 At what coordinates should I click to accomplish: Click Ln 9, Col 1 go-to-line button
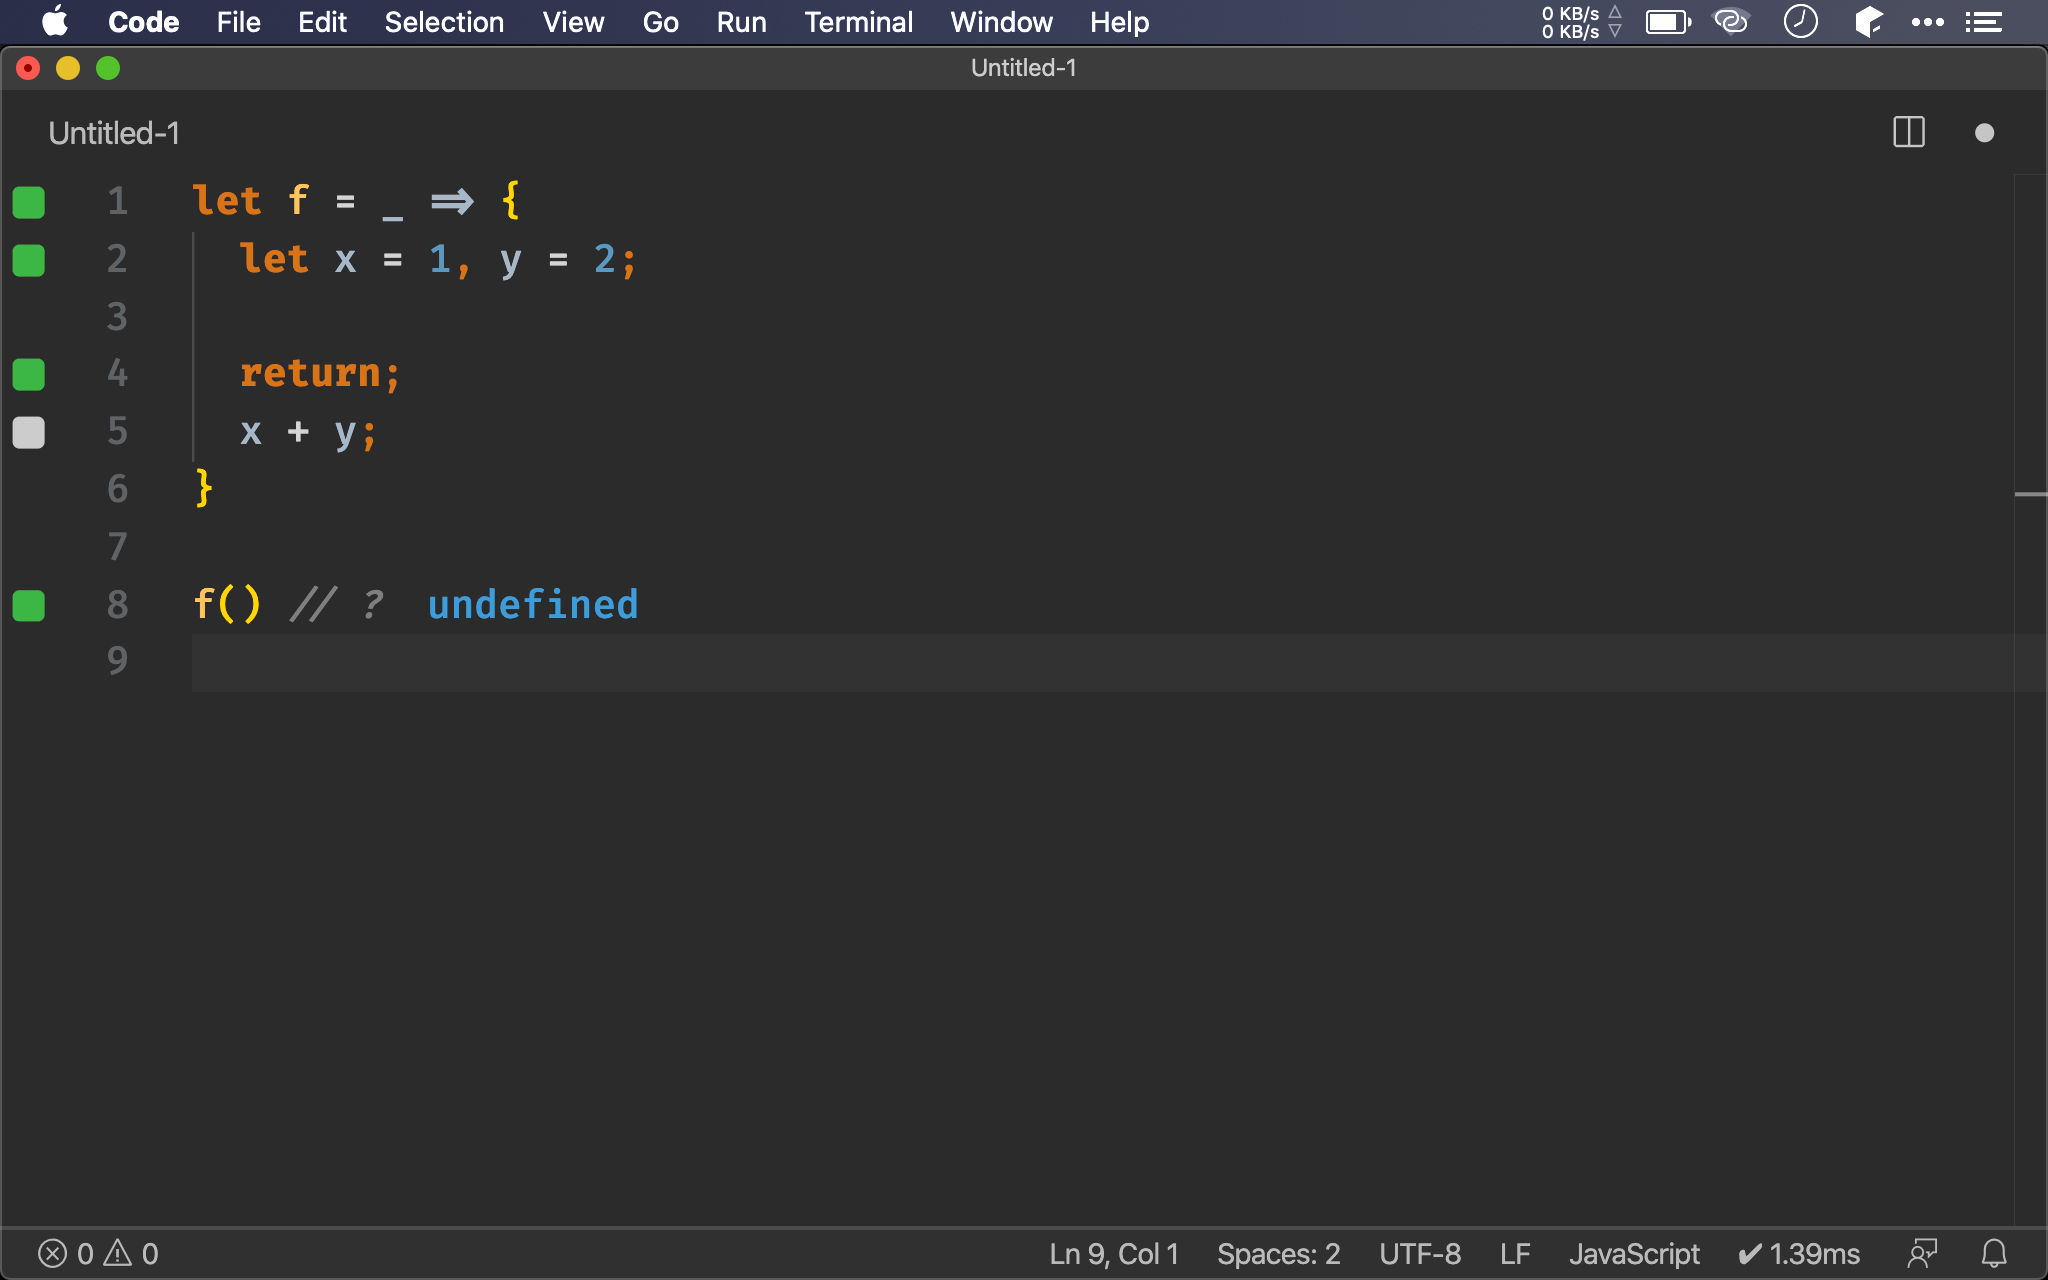(x=1113, y=1253)
